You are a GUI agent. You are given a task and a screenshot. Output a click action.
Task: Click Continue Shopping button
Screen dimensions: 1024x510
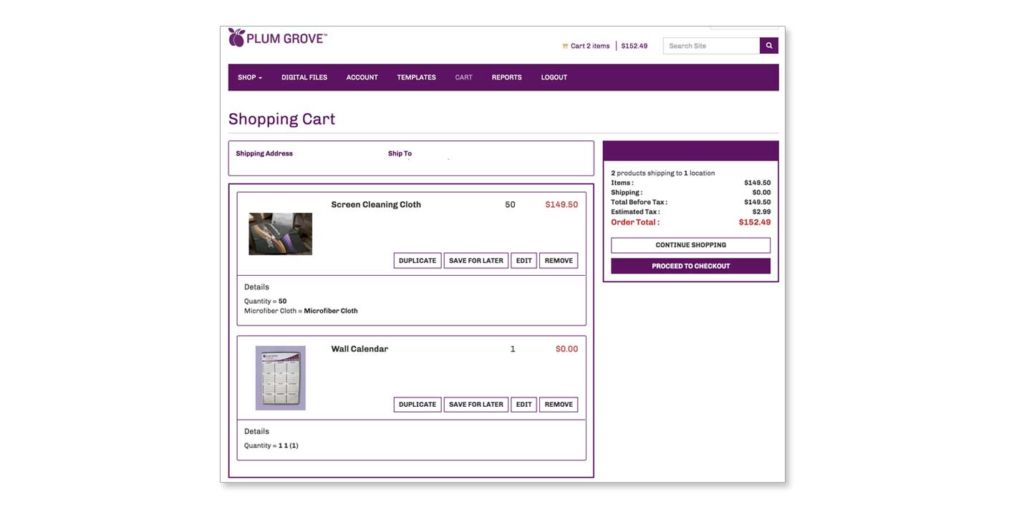[690, 246]
